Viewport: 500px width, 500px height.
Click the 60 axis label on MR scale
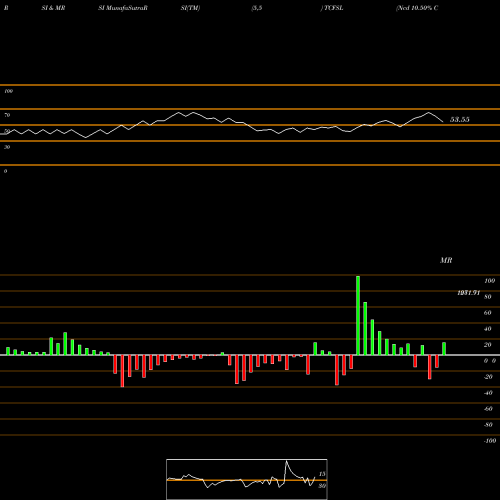488,313
